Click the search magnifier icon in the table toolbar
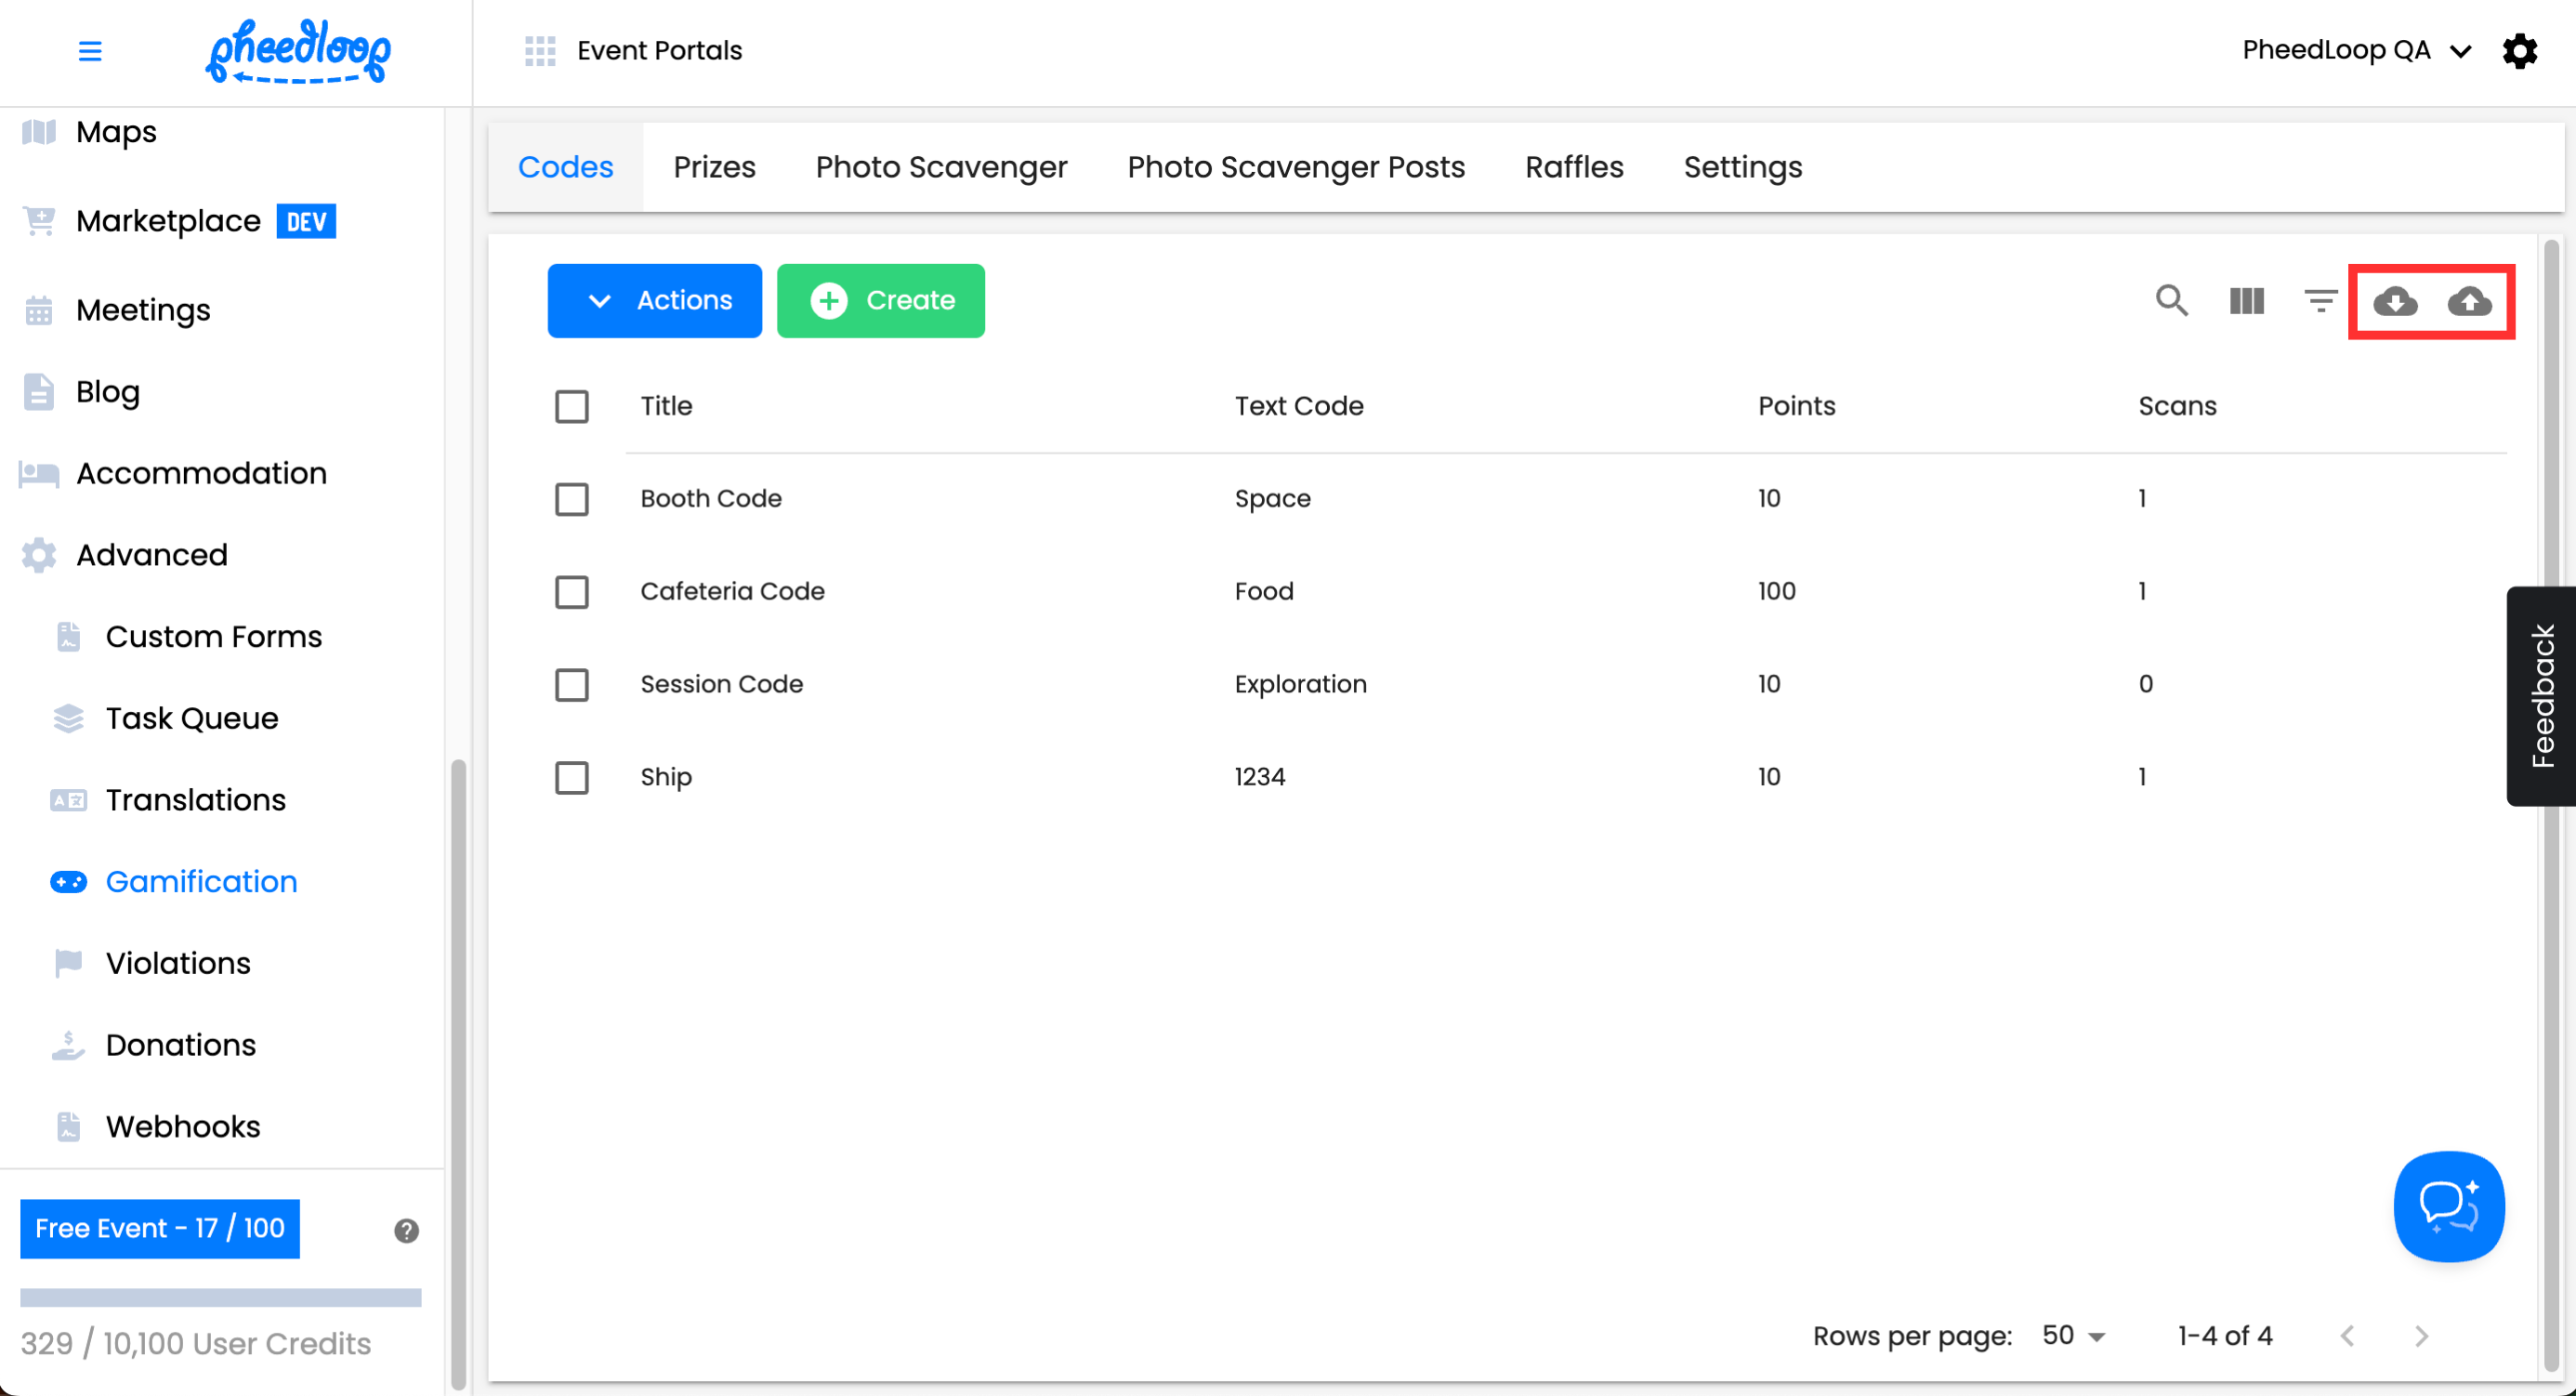The height and width of the screenshot is (1396, 2576). [x=2170, y=300]
